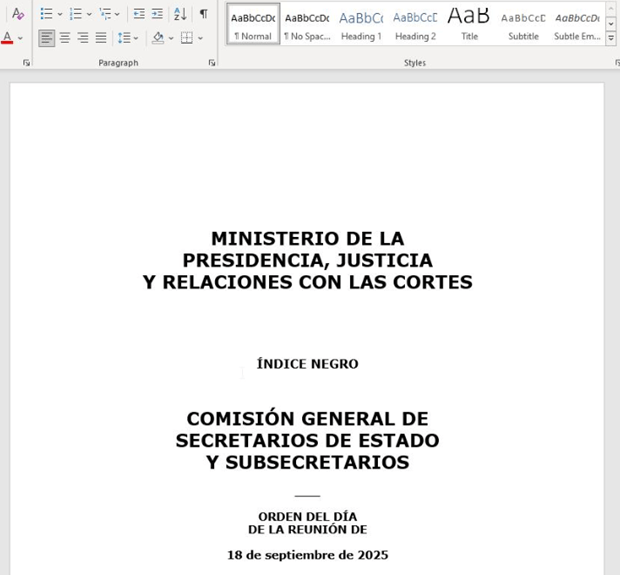Apply a numbered list to the text

[75, 14]
